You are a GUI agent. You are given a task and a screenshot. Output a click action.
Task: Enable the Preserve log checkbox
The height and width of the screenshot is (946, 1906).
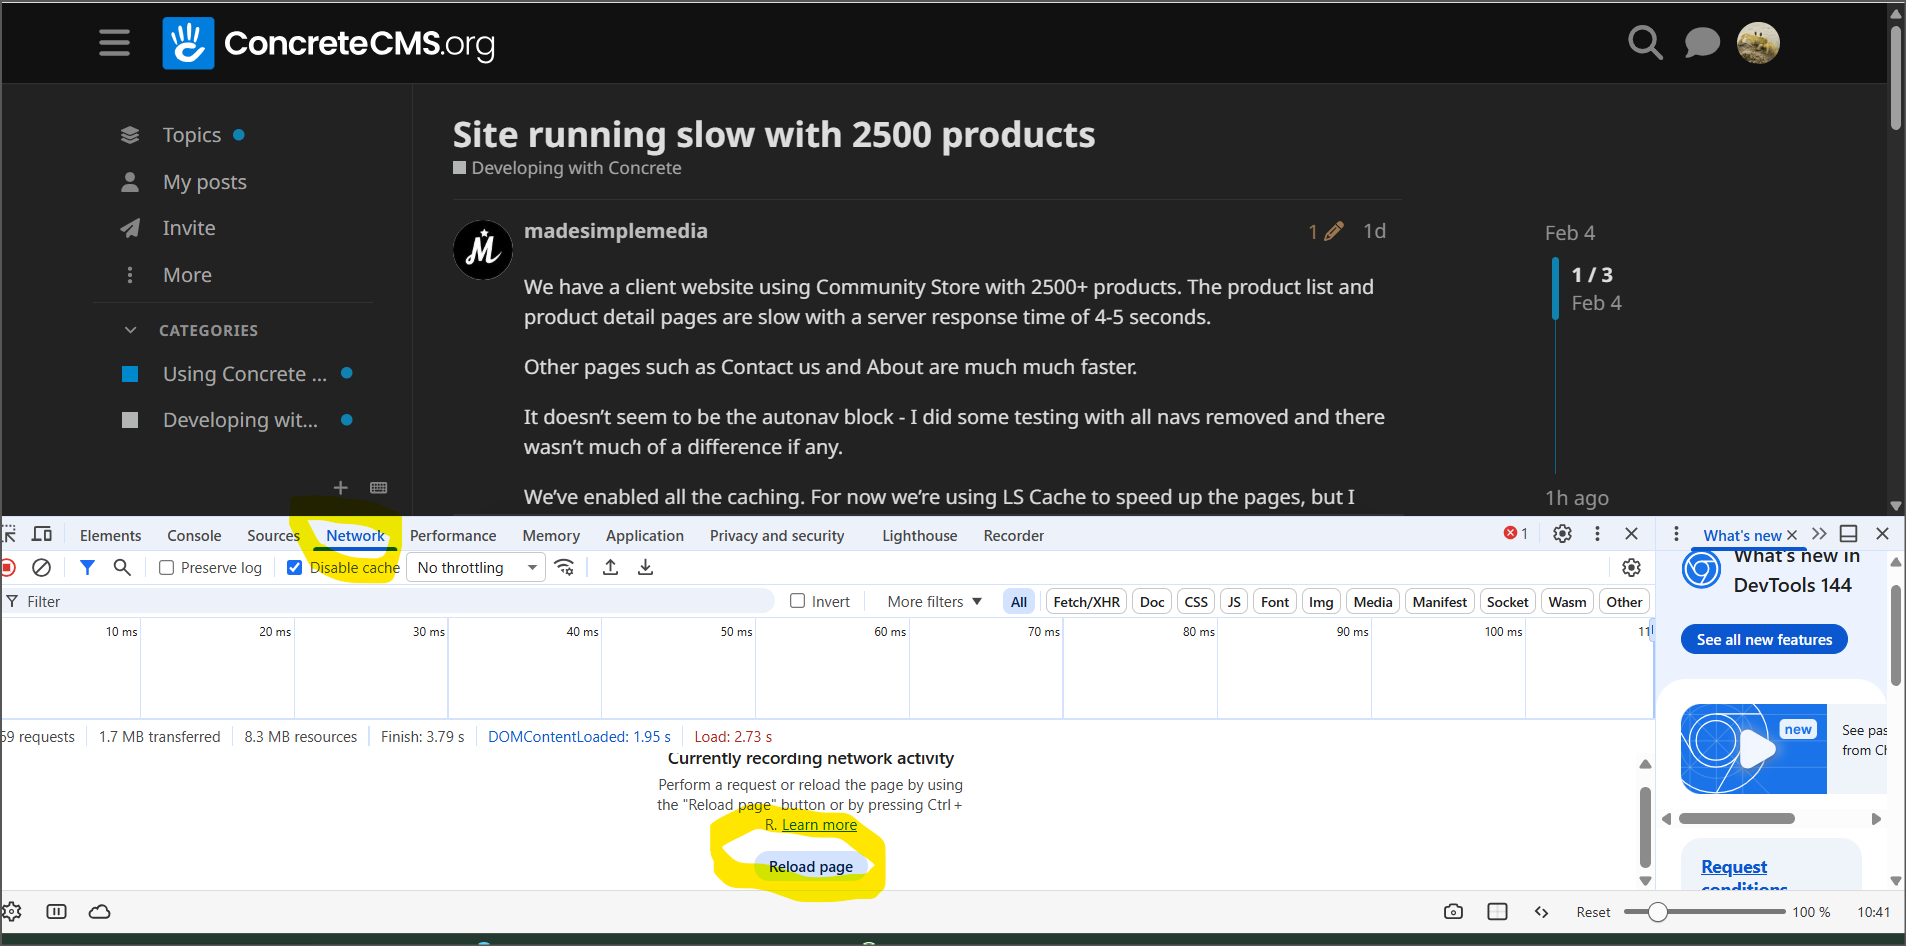pos(167,568)
